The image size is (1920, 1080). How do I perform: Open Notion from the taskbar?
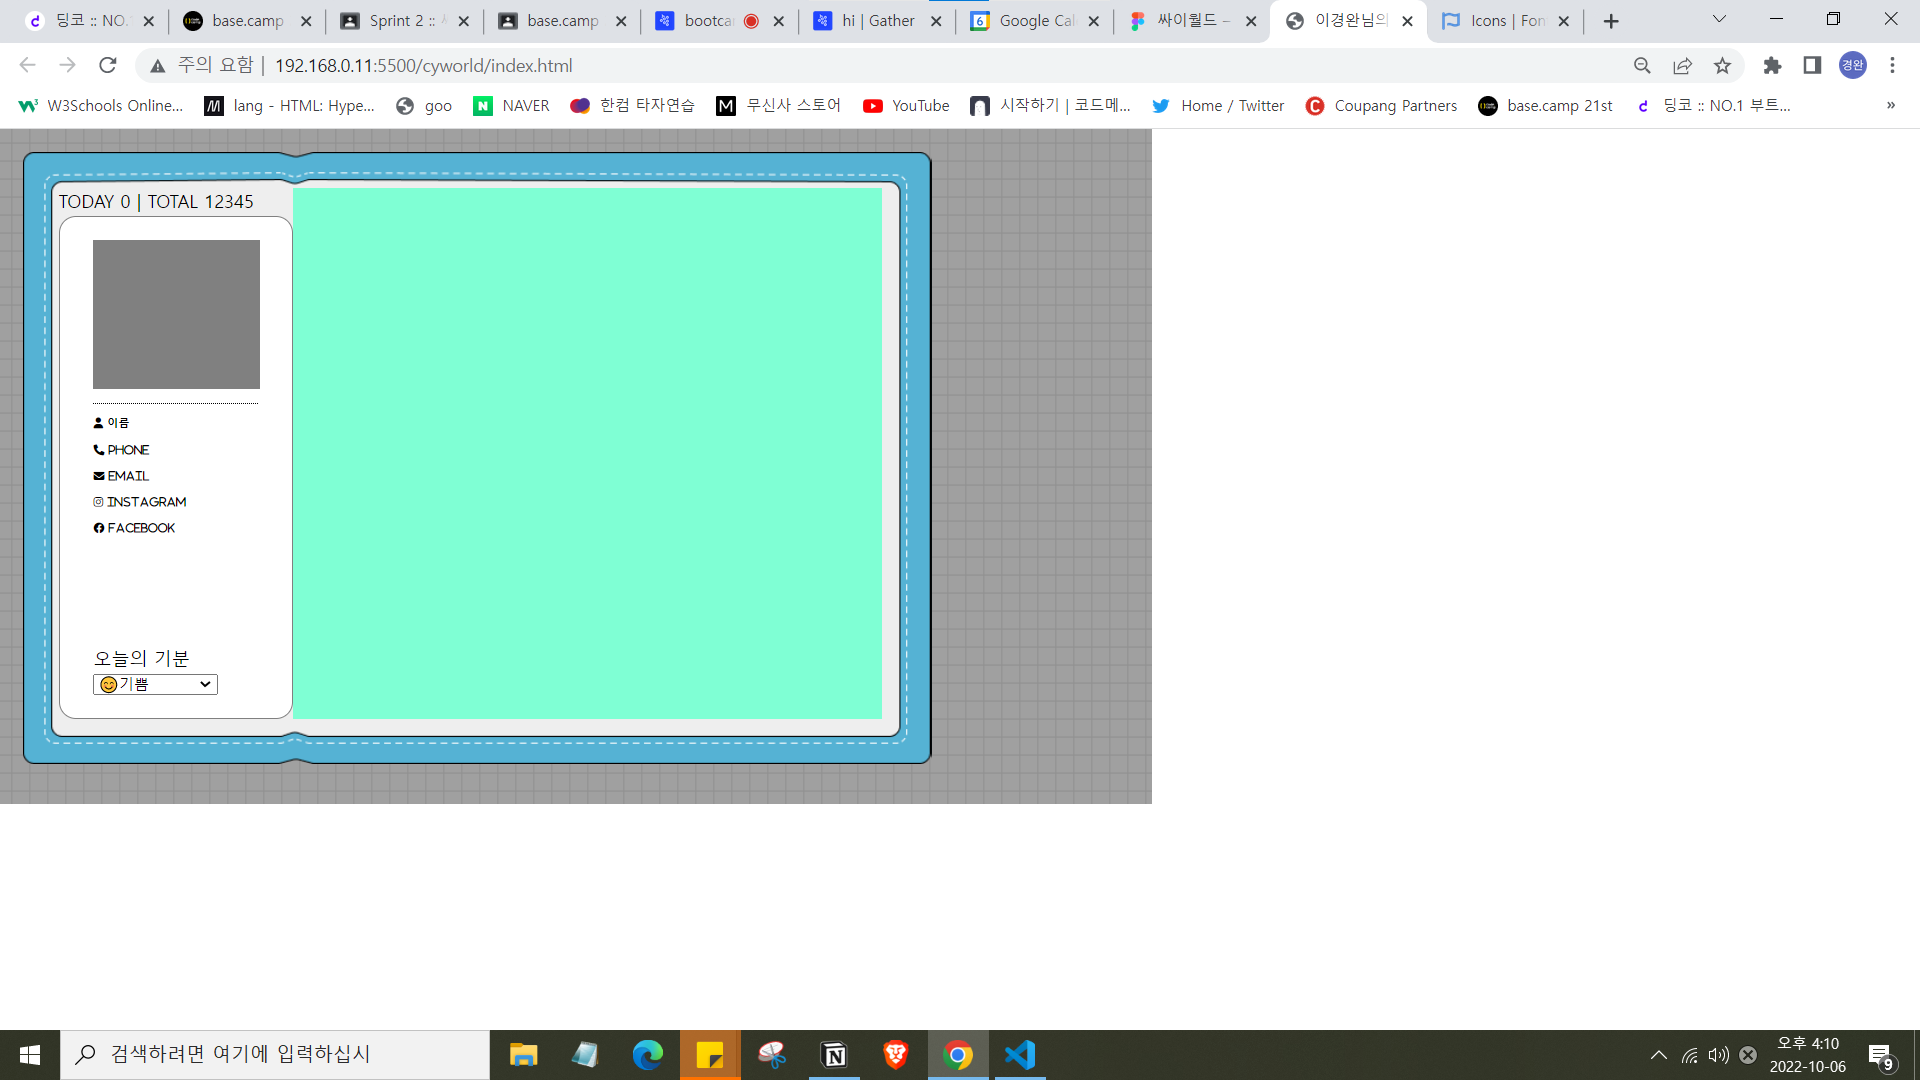point(834,1055)
